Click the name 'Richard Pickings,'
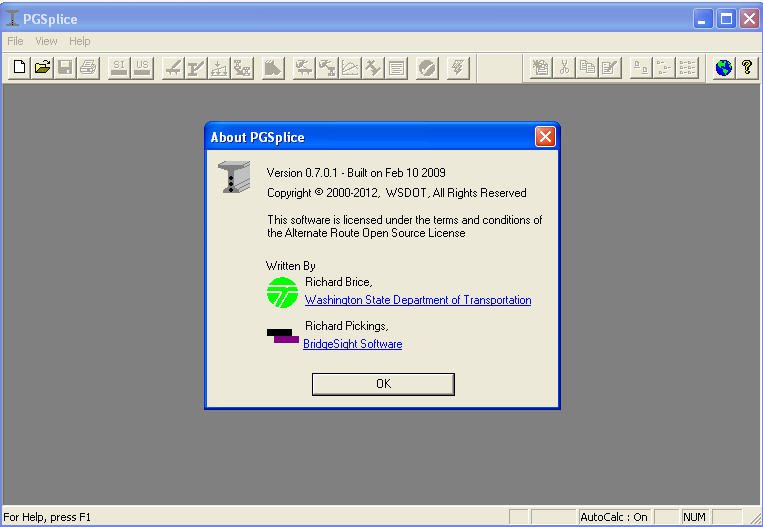This screenshot has width=763, height=527. pyautogui.click(x=346, y=326)
